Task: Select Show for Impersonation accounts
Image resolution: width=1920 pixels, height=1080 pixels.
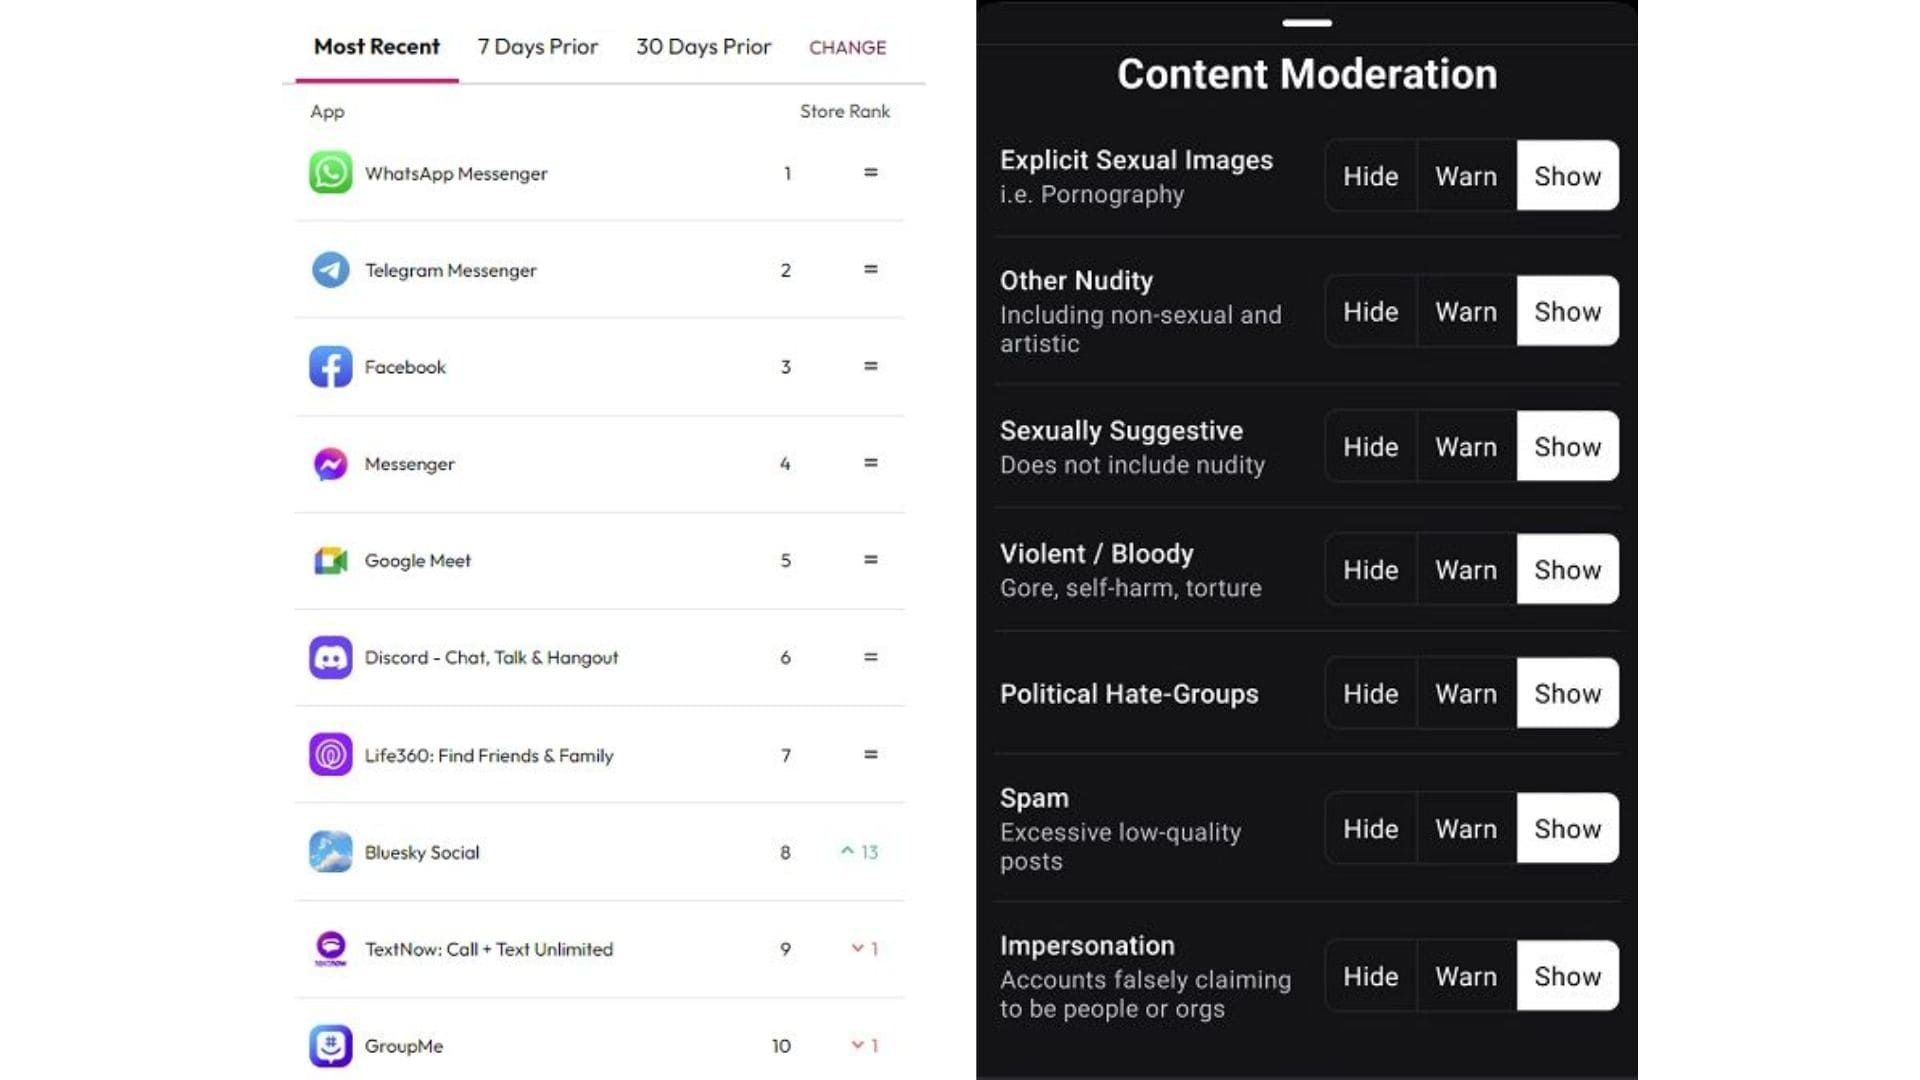Action: click(x=1567, y=976)
